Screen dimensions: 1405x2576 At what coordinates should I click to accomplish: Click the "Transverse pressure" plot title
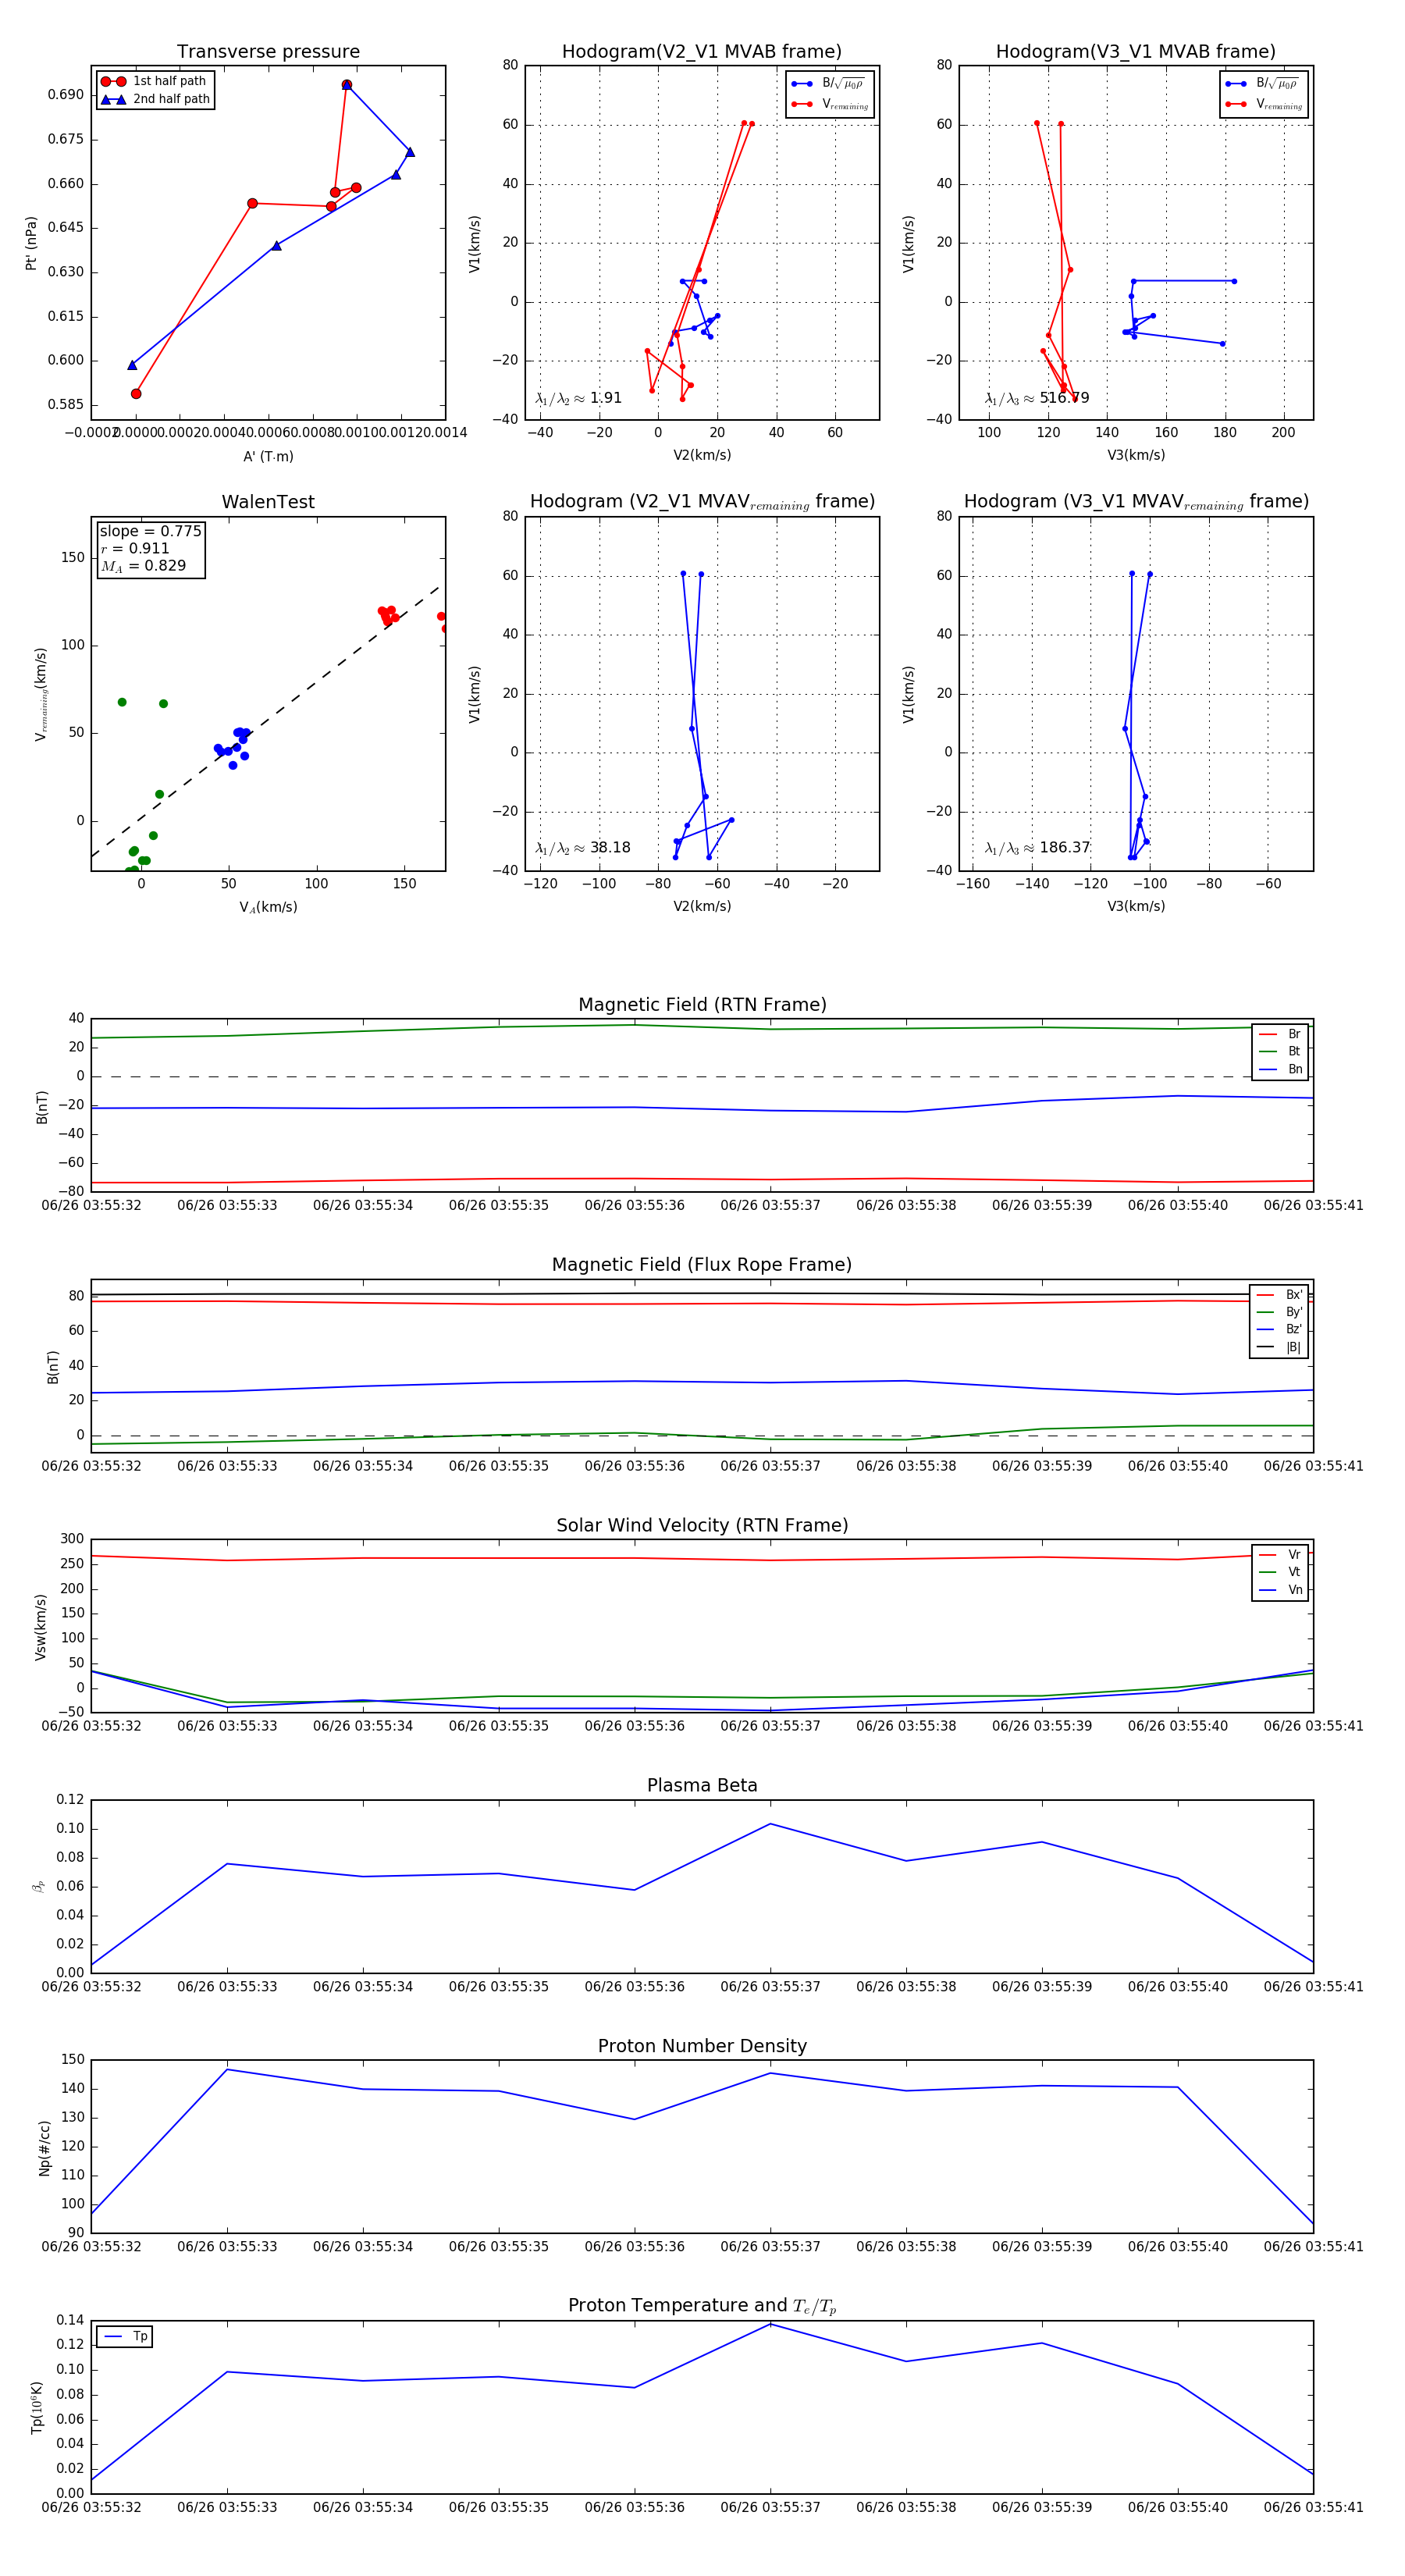(268, 51)
